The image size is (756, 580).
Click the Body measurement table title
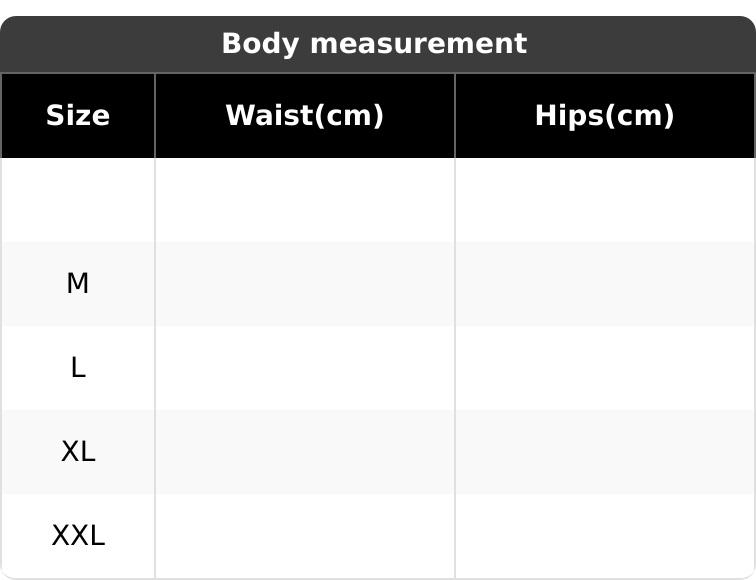373,44
